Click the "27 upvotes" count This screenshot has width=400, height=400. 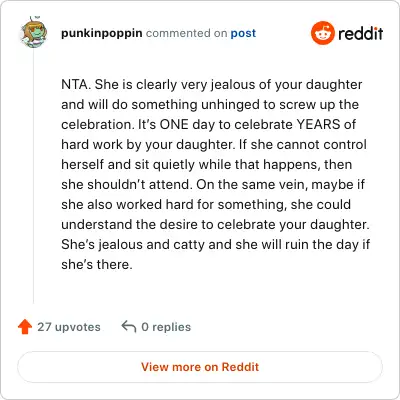tap(69, 327)
